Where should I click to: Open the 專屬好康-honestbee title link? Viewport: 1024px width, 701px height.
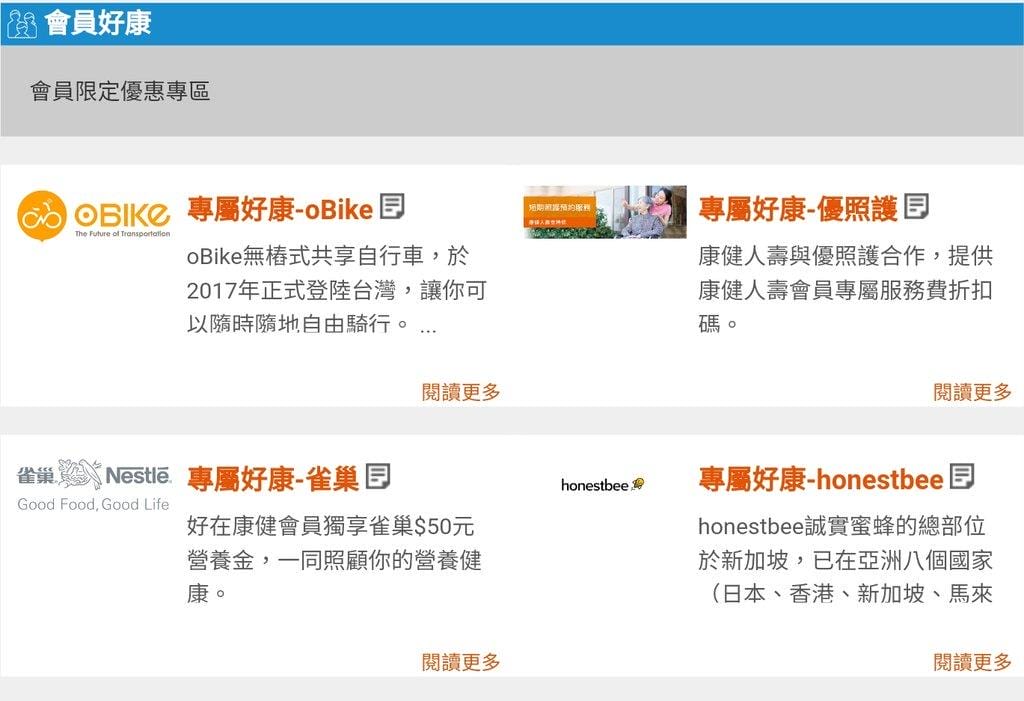(x=821, y=479)
